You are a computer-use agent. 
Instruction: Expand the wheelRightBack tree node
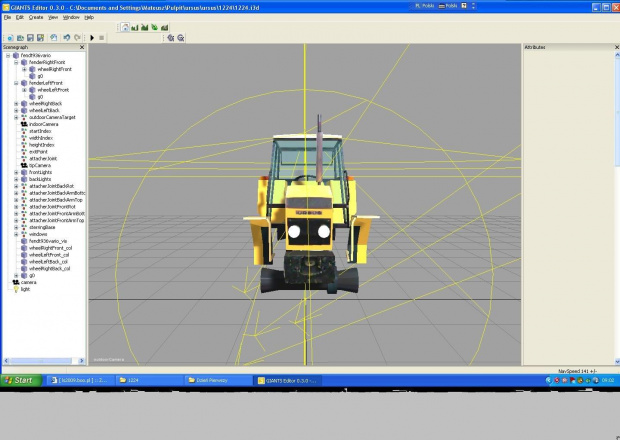[x=16, y=103]
